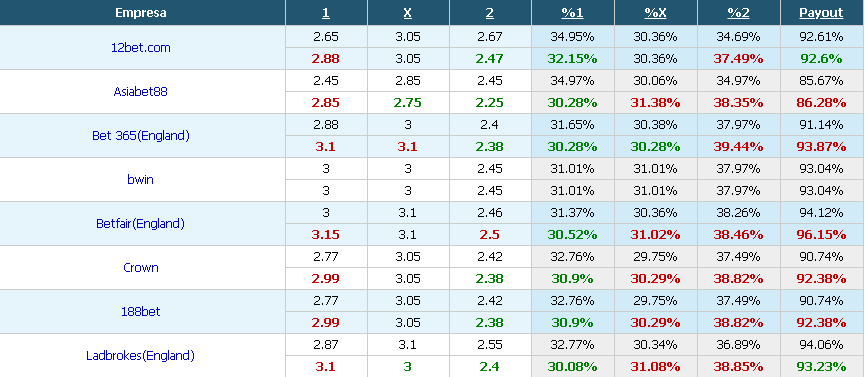Screen dimensions: 865x377
Task: Open the 12bet.com bookmaker link
Action: pos(141,47)
